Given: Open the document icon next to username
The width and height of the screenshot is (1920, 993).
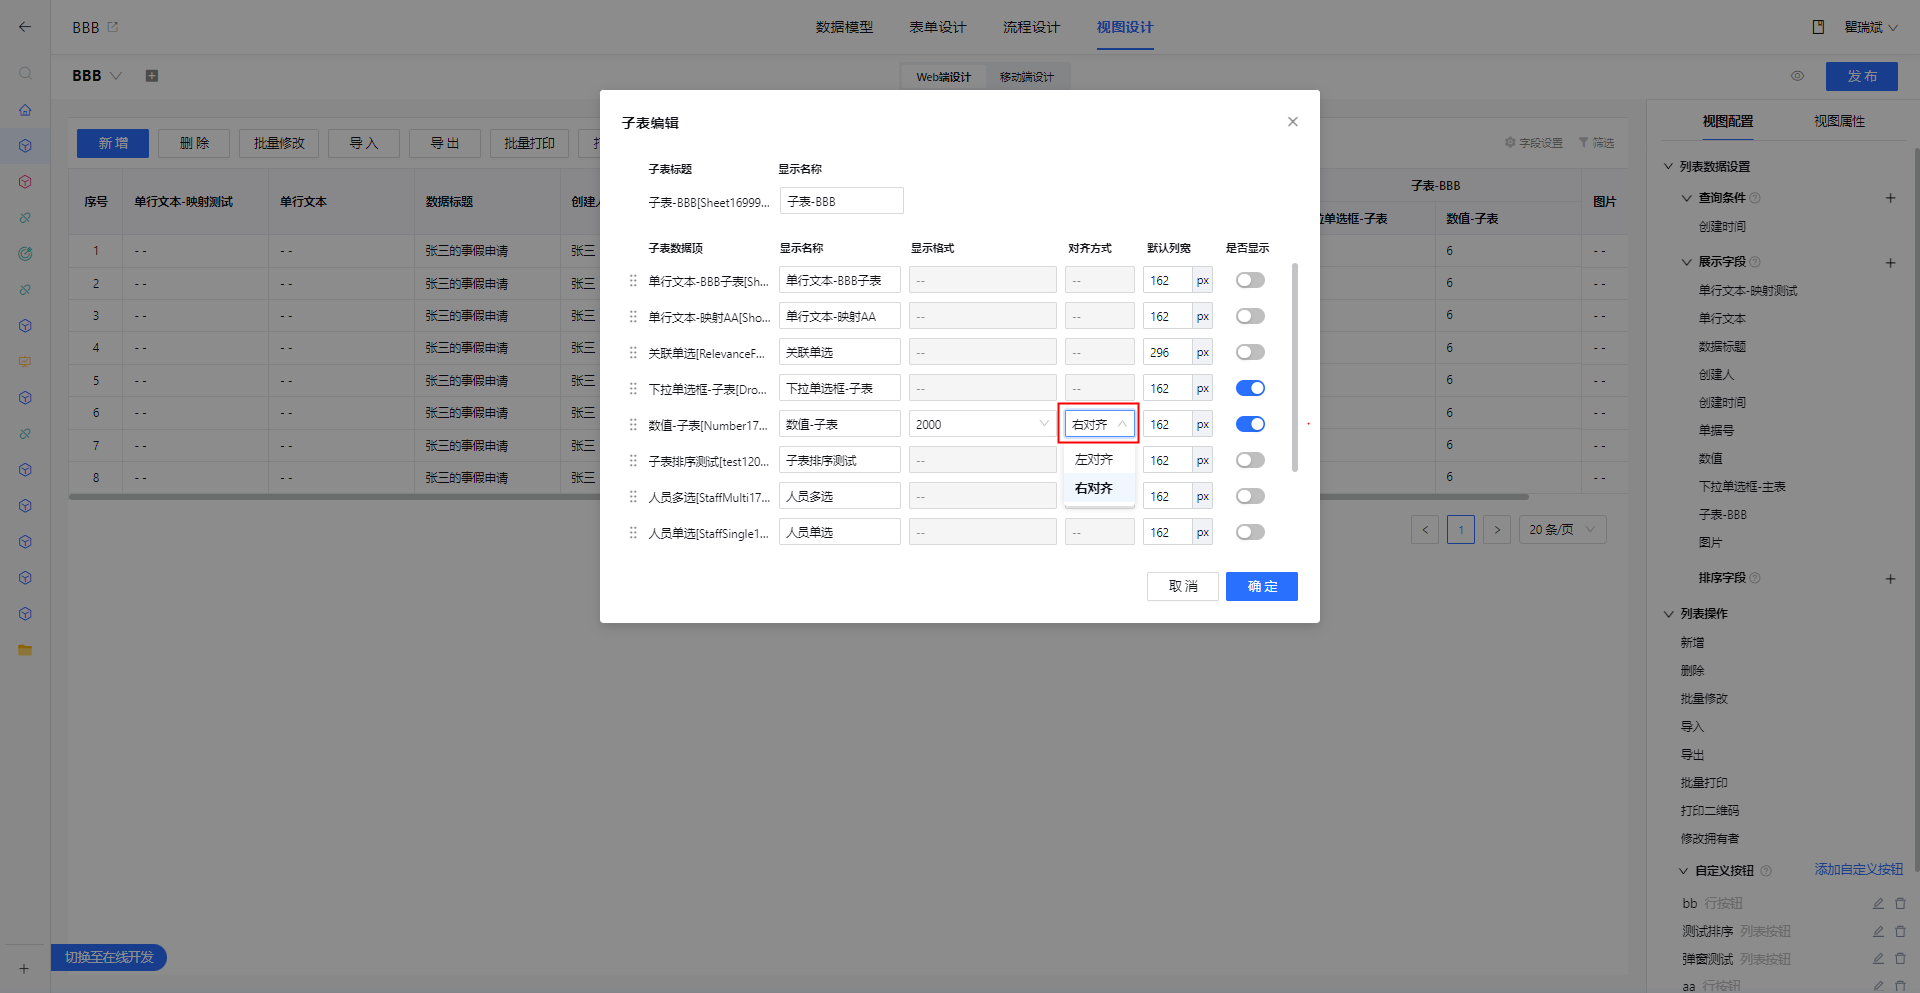Looking at the screenshot, I should (x=1818, y=27).
